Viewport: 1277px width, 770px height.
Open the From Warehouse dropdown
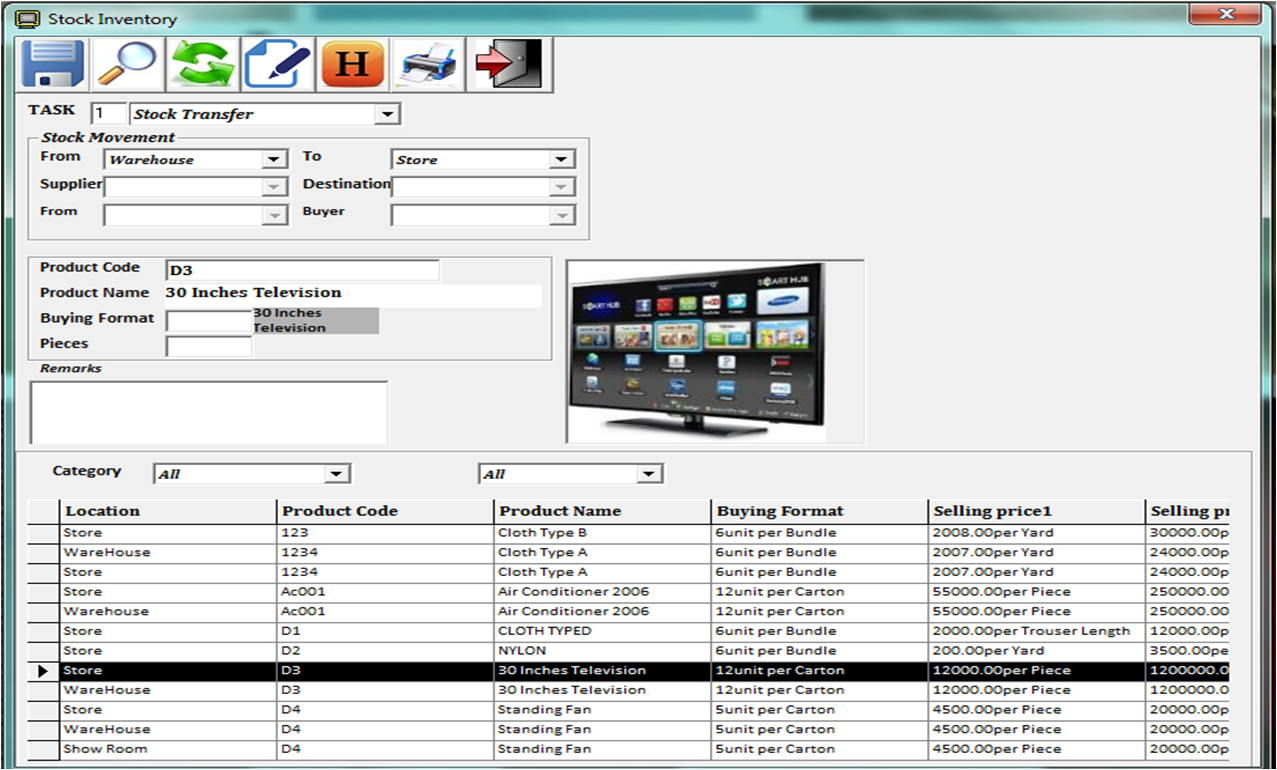274,160
